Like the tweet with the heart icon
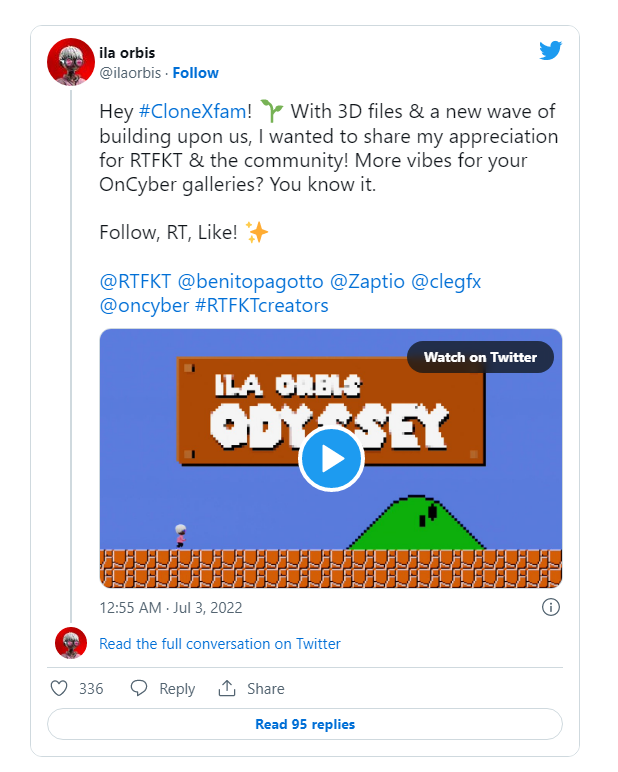This screenshot has height=772, width=618. tap(59, 688)
